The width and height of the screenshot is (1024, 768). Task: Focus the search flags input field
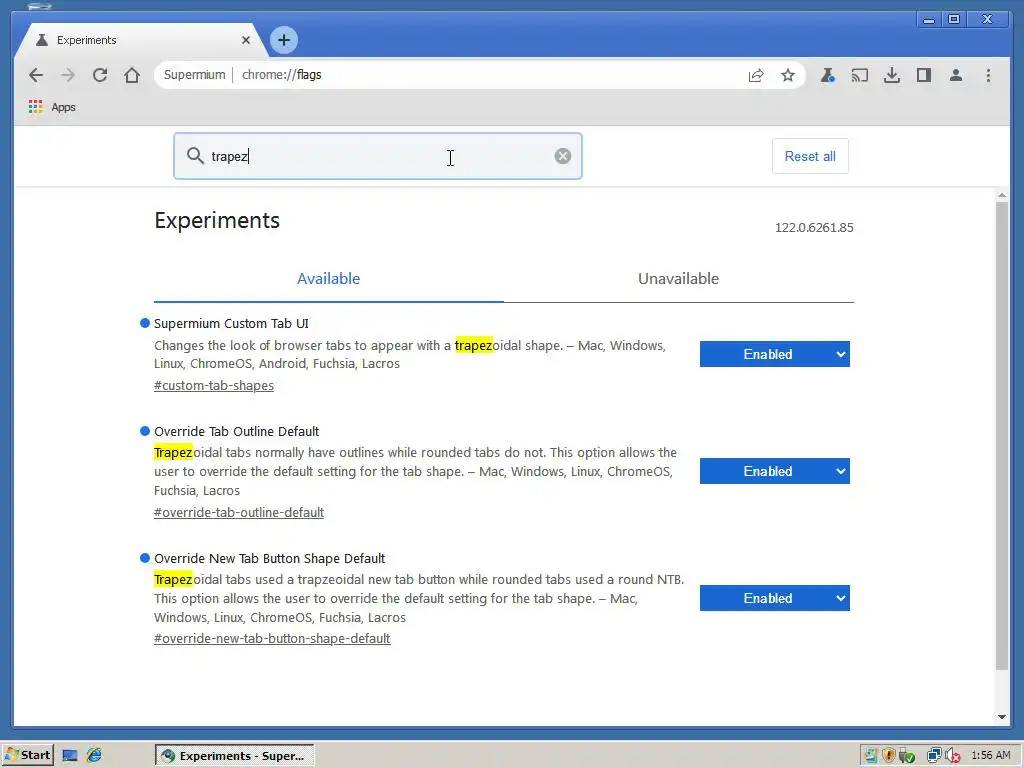377,156
